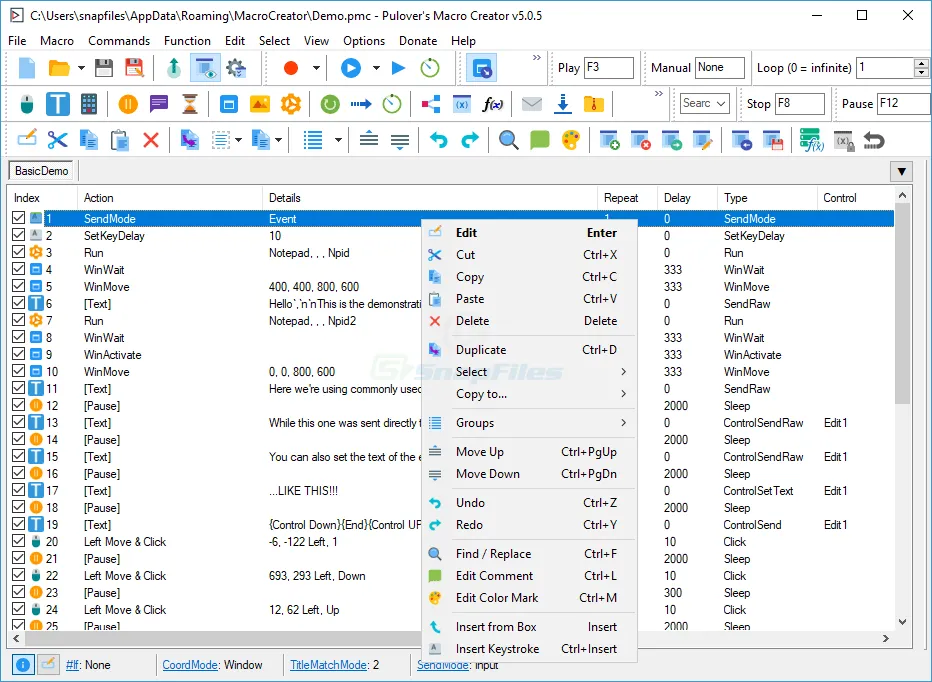Insert a mouse action via mouse icon

click(x=27, y=104)
